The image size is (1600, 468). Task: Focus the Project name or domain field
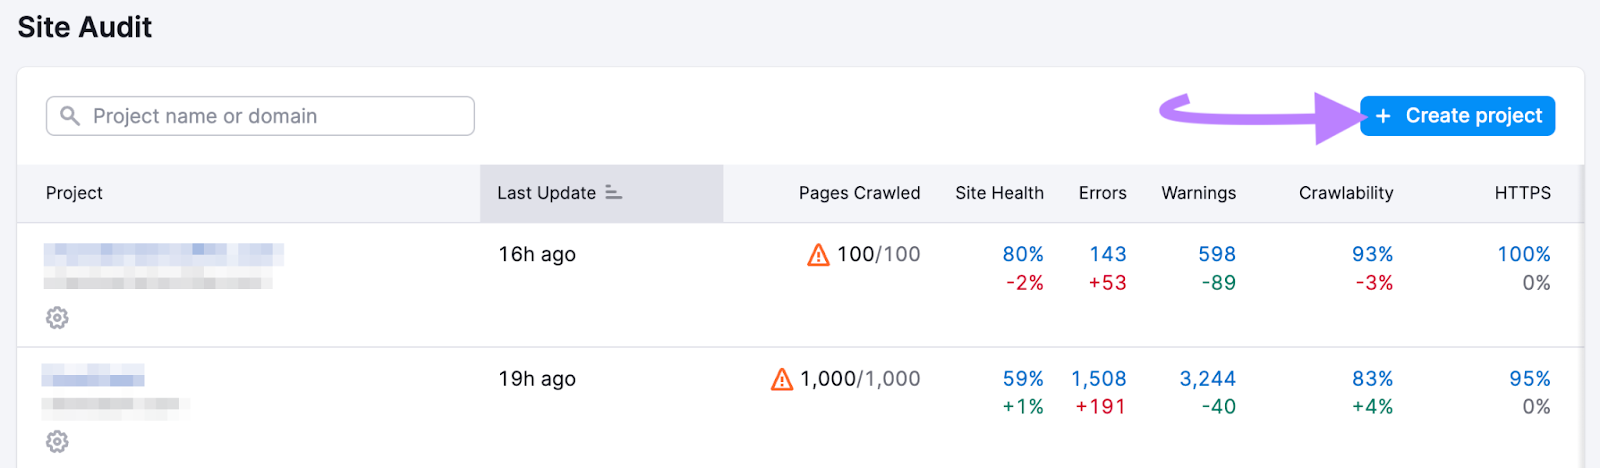[260, 116]
